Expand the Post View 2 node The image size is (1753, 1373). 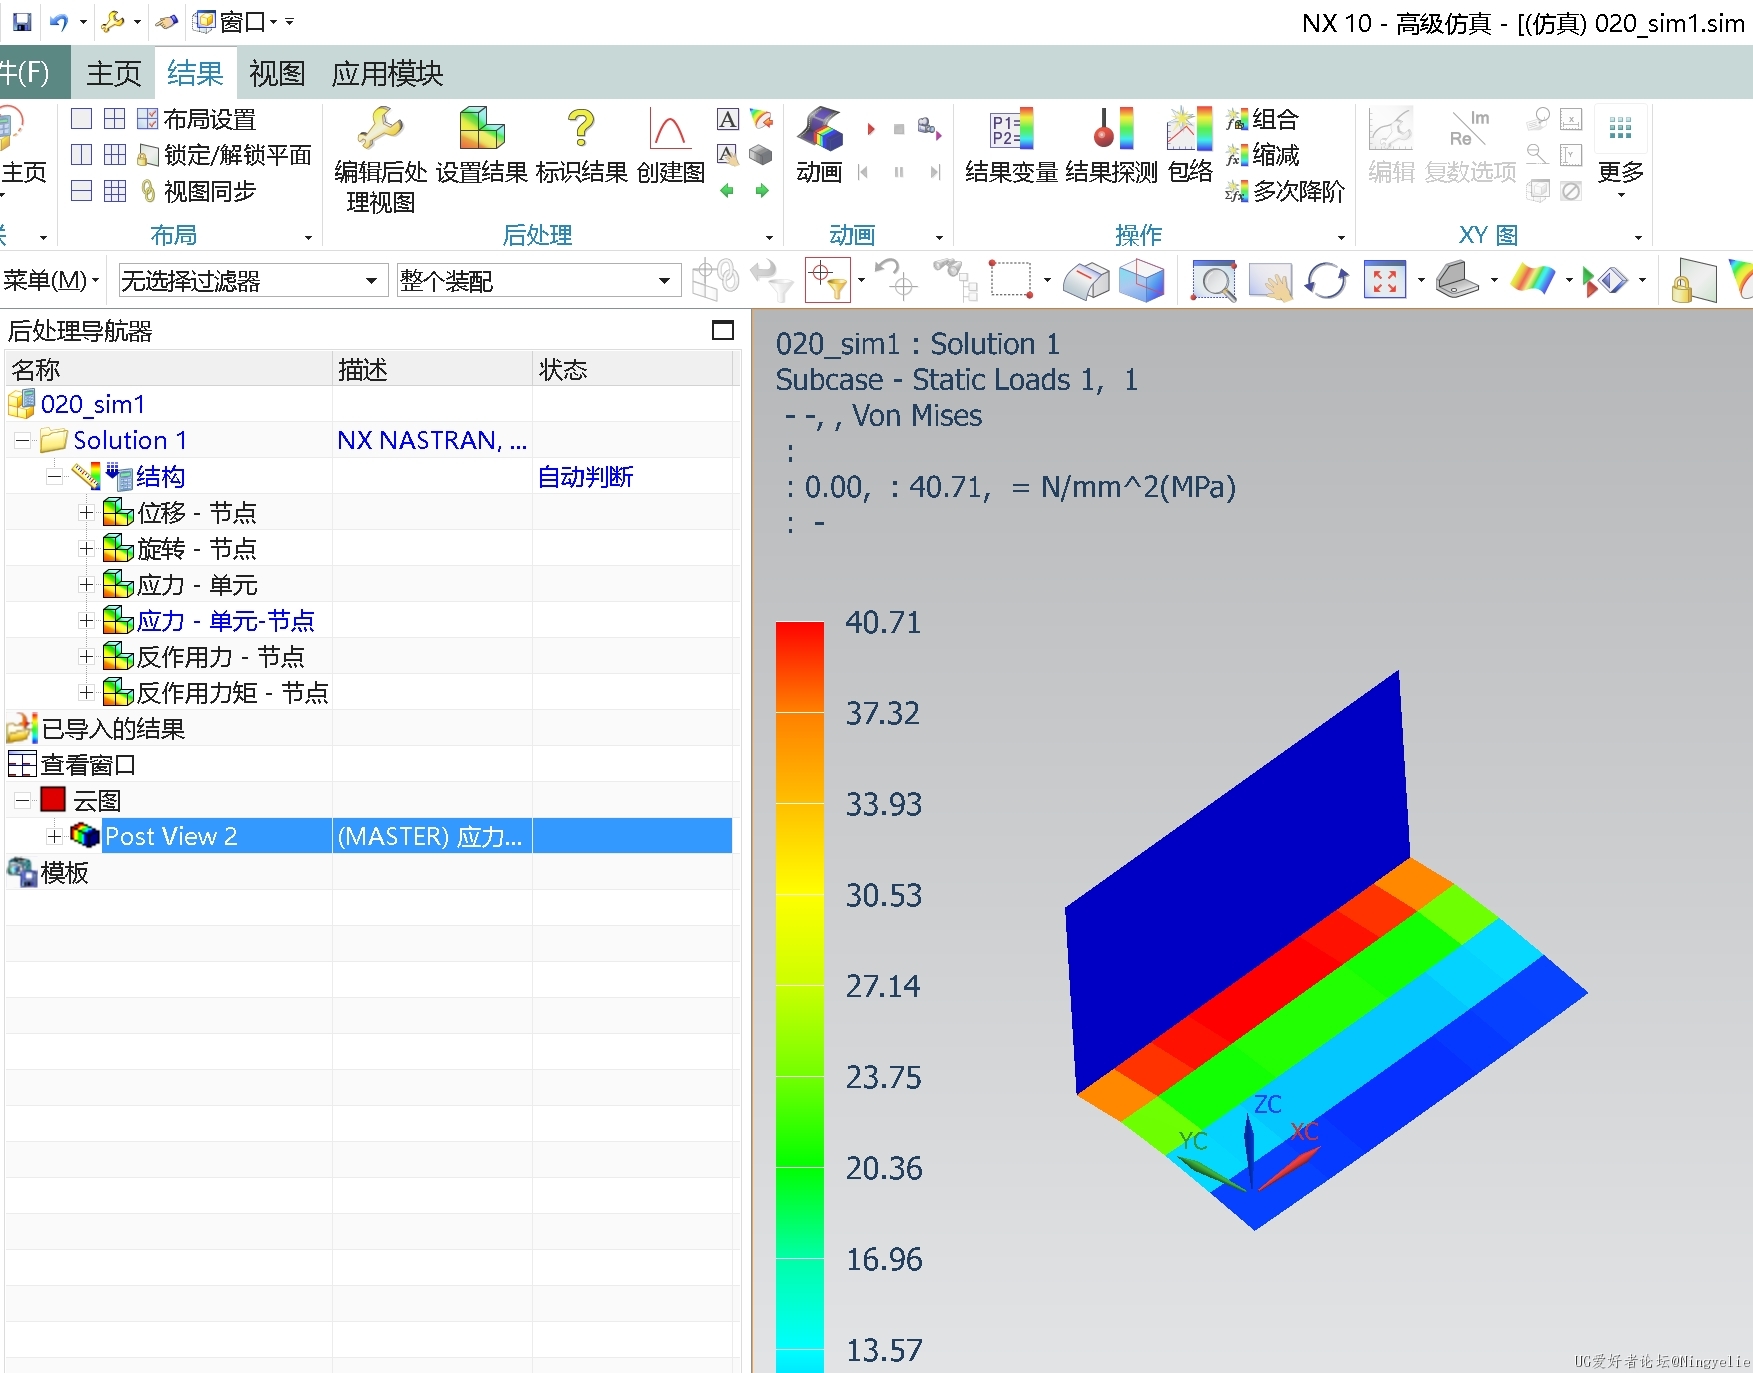54,836
